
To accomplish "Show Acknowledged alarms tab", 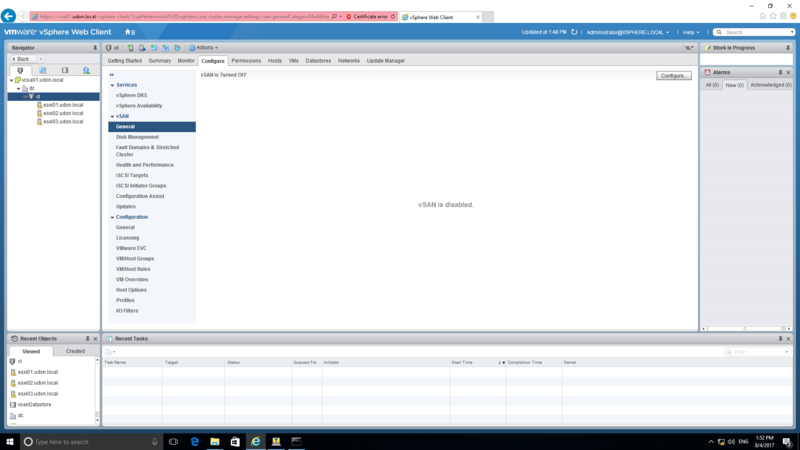I will point(770,85).
